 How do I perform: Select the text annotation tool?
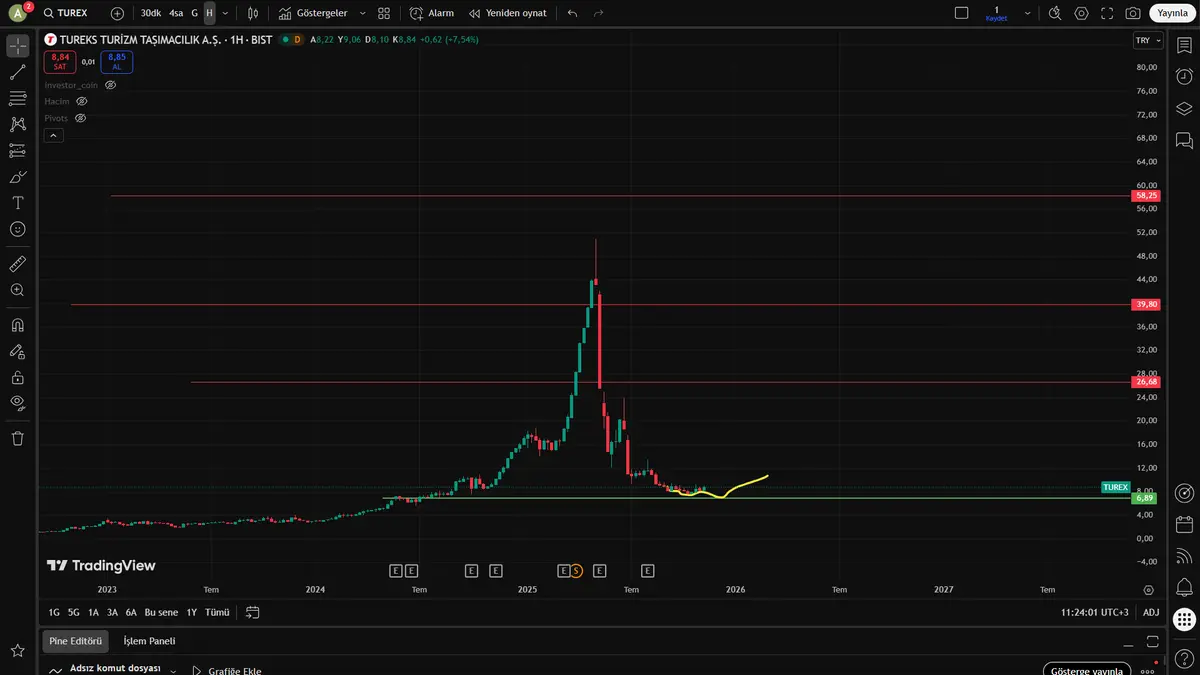[x=17, y=203]
